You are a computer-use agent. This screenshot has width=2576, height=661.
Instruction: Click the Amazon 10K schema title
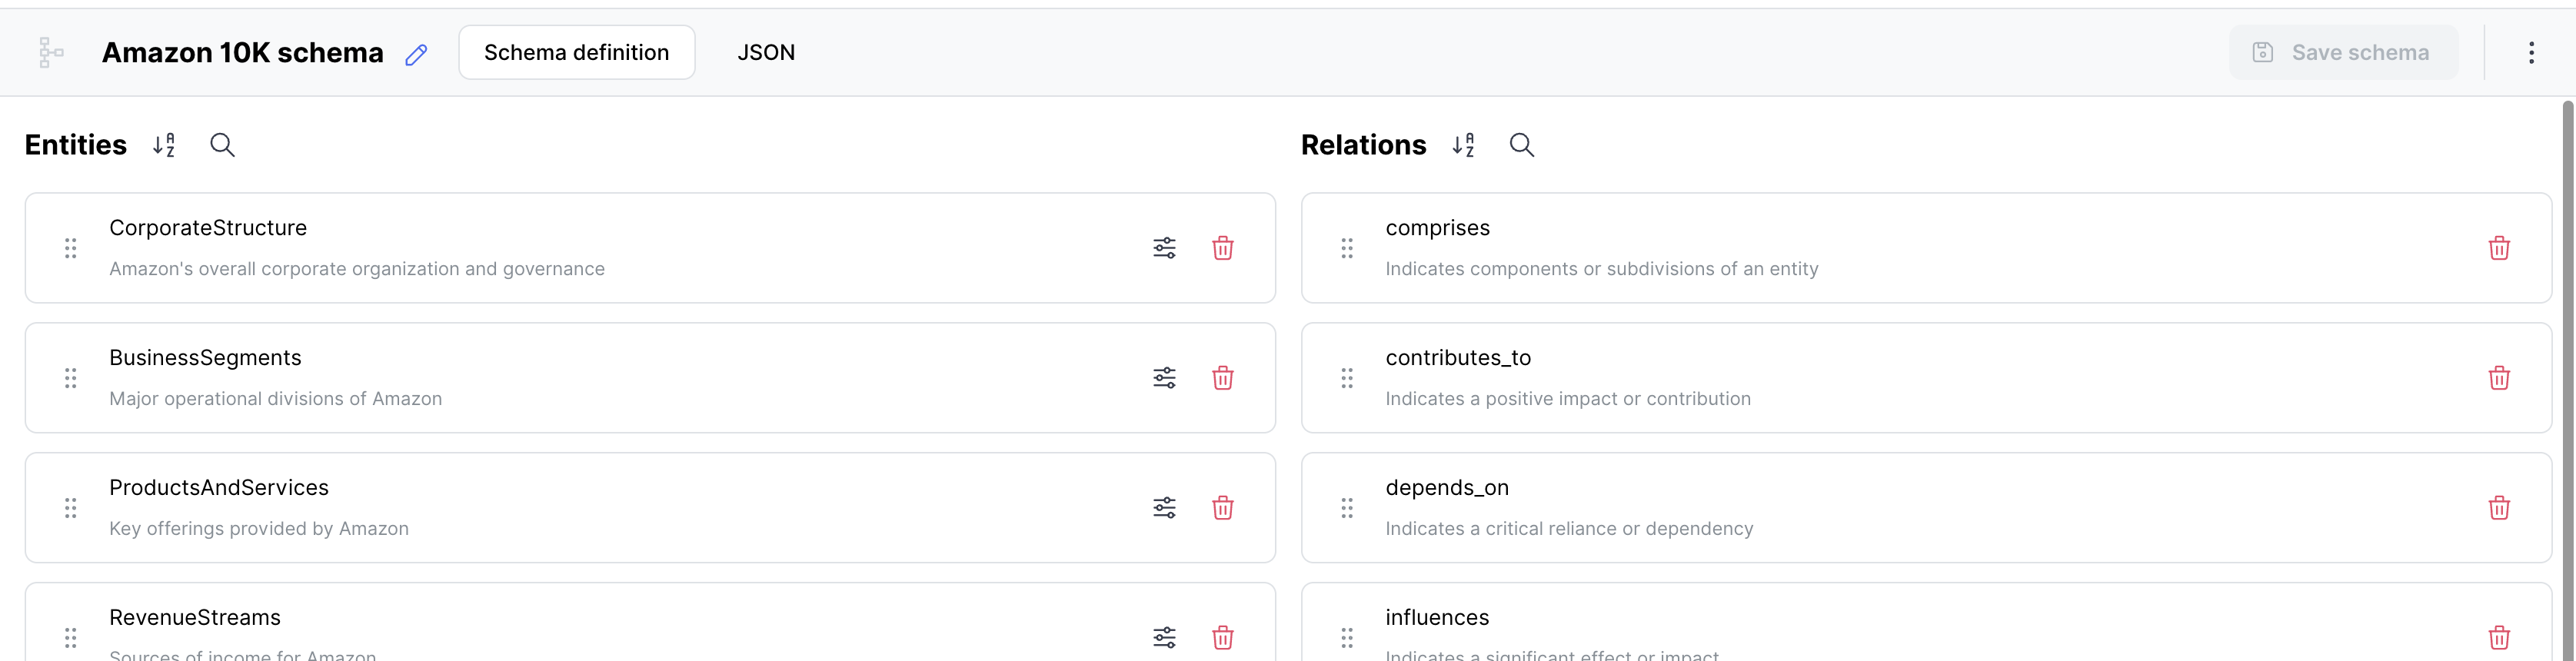point(242,52)
